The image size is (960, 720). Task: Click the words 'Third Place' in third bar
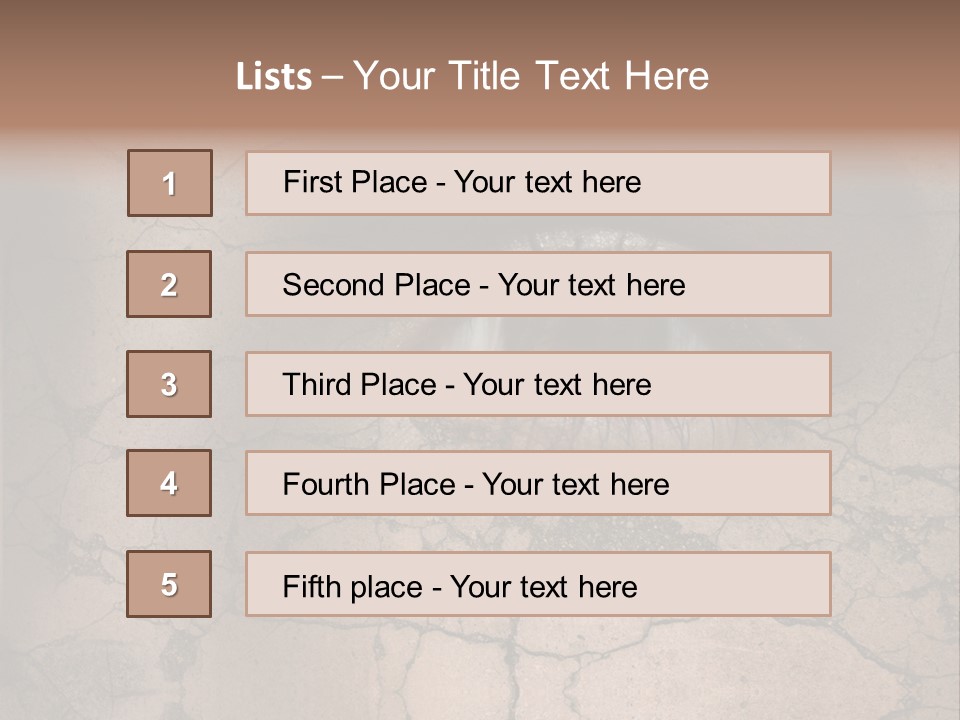click(x=359, y=384)
